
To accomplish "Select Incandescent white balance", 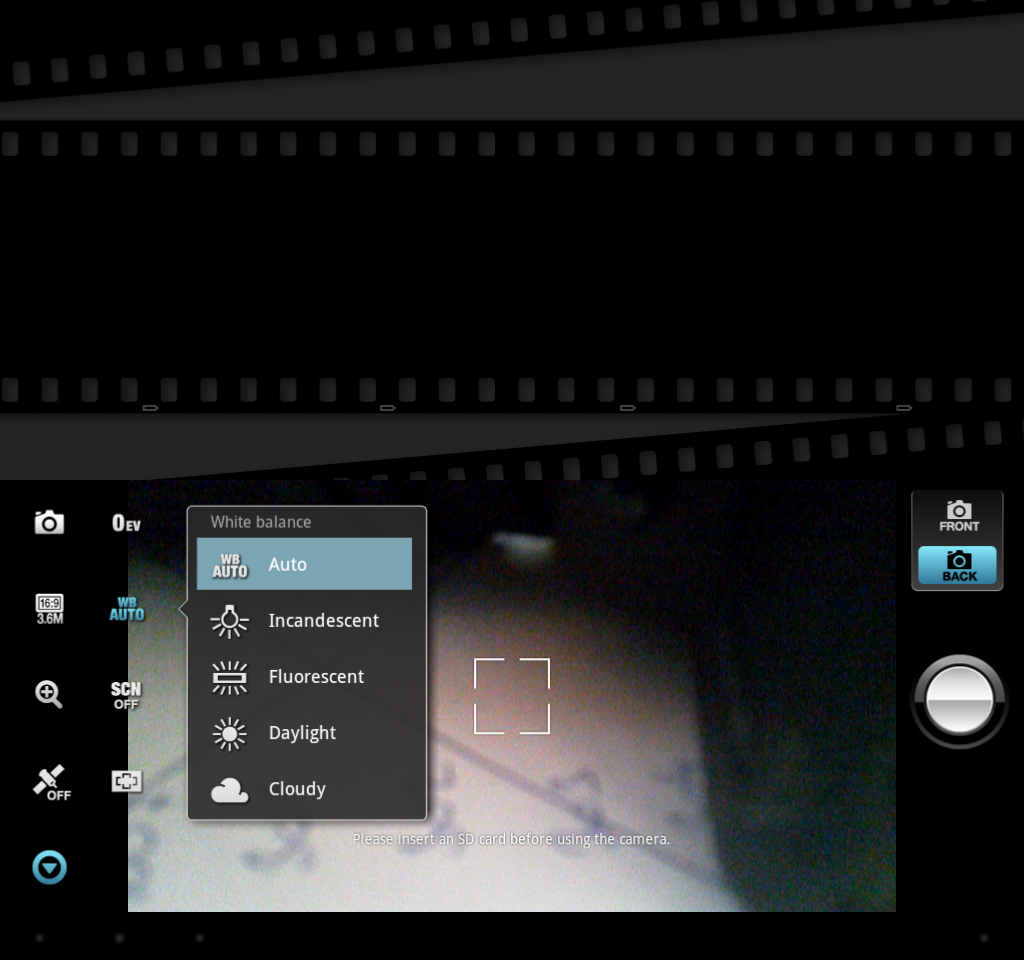I will click(x=304, y=620).
